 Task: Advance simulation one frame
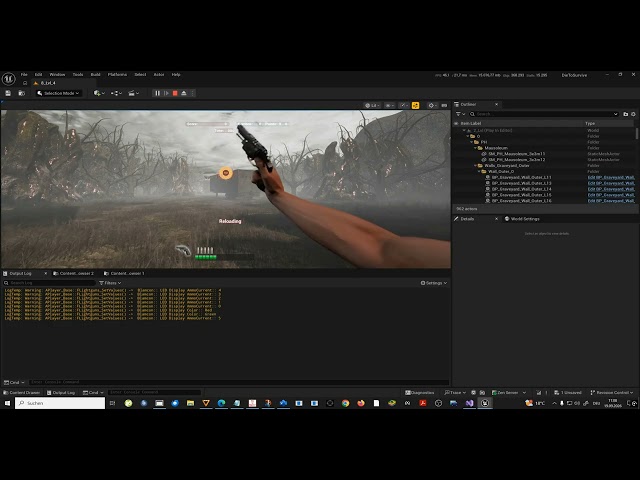pyautogui.click(x=166, y=93)
